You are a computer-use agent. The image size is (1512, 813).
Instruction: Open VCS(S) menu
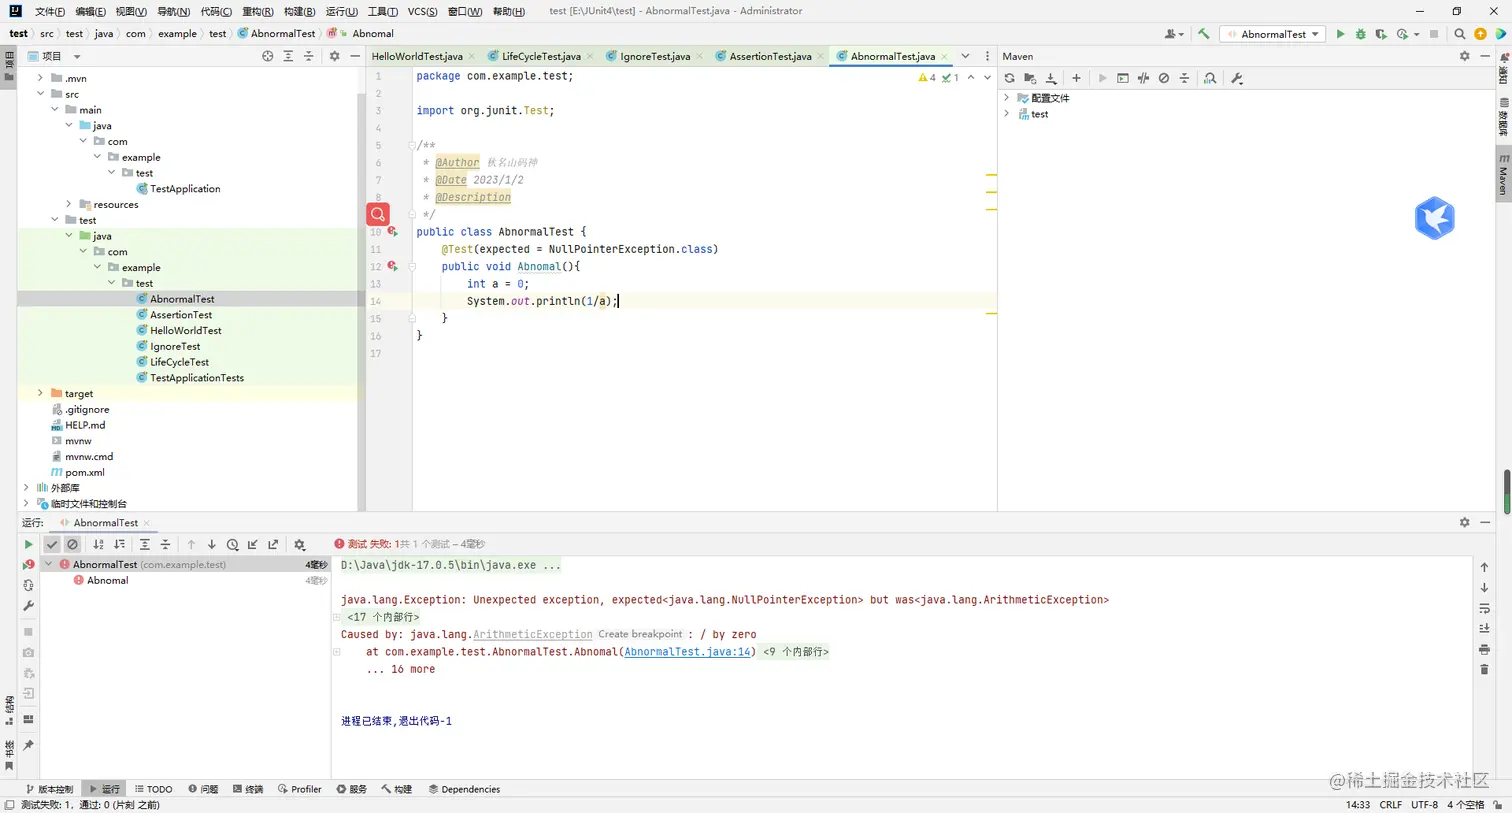[x=422, y=11]
